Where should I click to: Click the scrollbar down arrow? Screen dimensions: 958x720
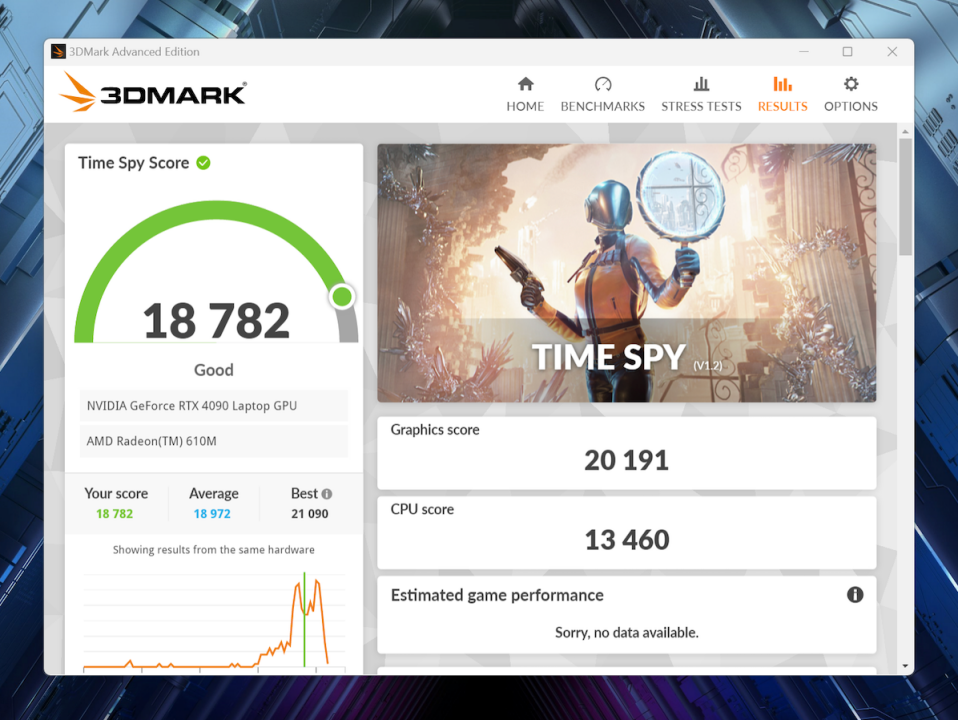click(x=905, y=666)
